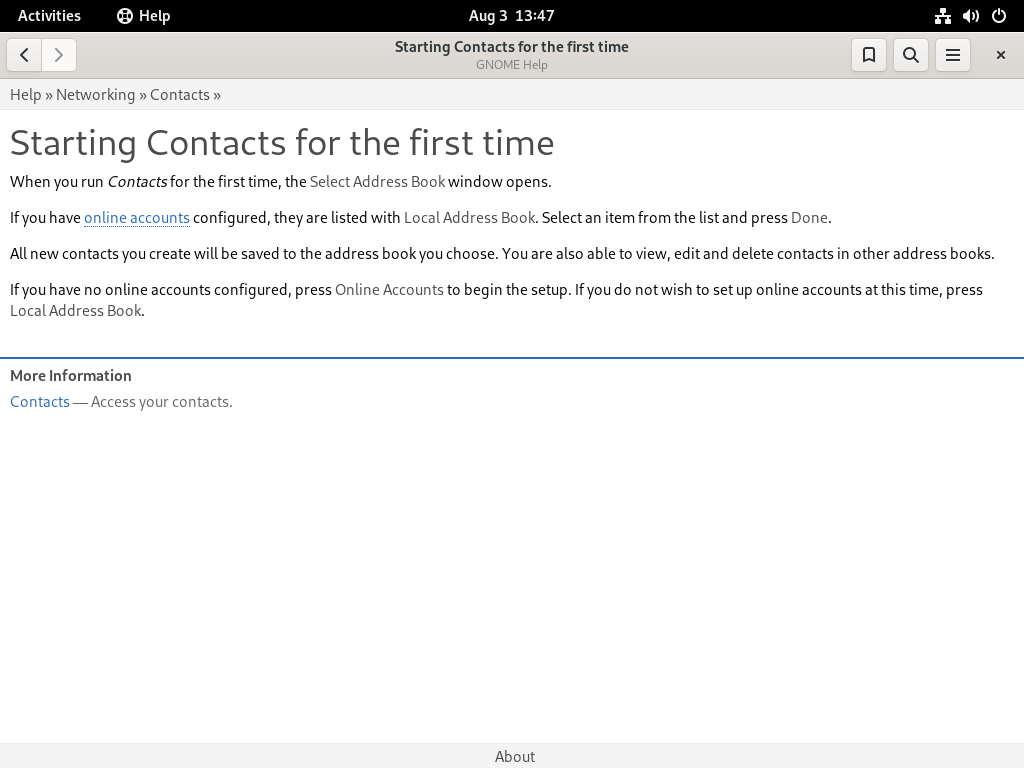
Task: Open the volume indicator in top bar
Action: 970,16
